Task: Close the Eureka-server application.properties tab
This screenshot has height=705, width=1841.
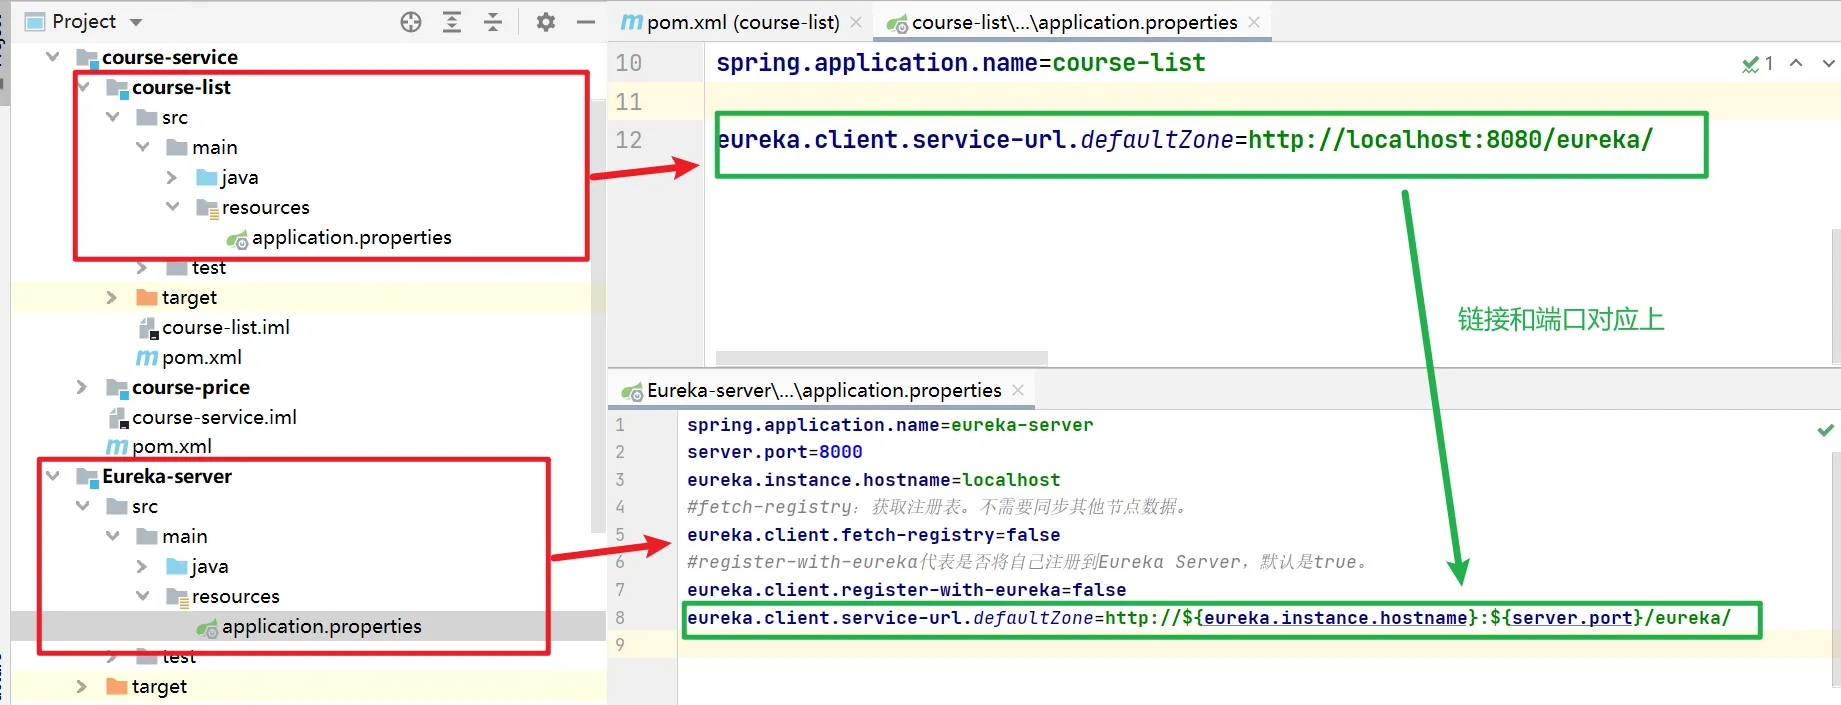Action: click(x=1018, y=390)
